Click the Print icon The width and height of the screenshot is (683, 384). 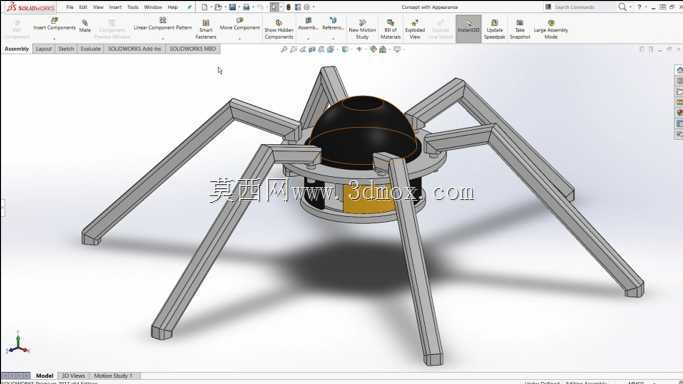coord(246,7)
